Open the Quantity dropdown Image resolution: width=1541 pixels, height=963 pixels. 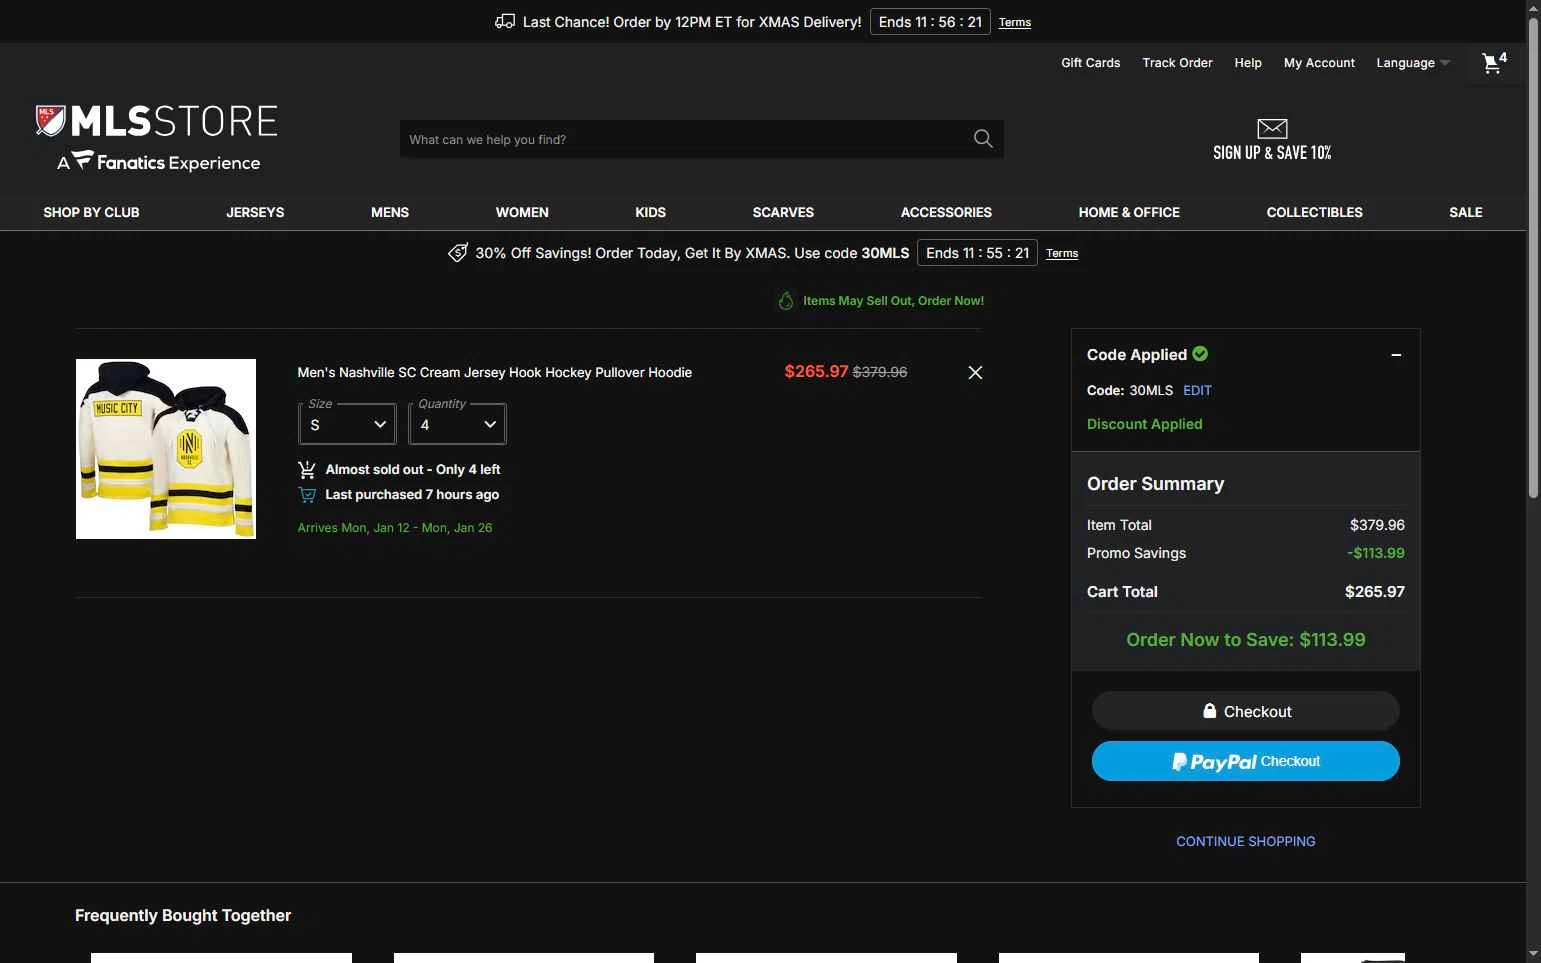tap(457, 424)
